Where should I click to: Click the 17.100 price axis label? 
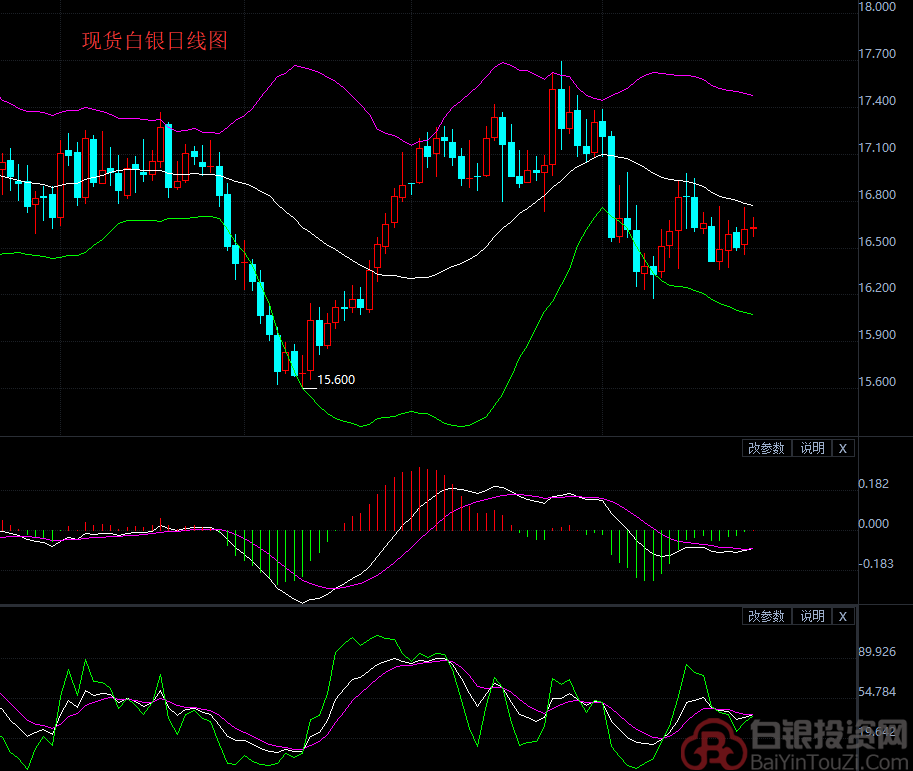point(877,148)
